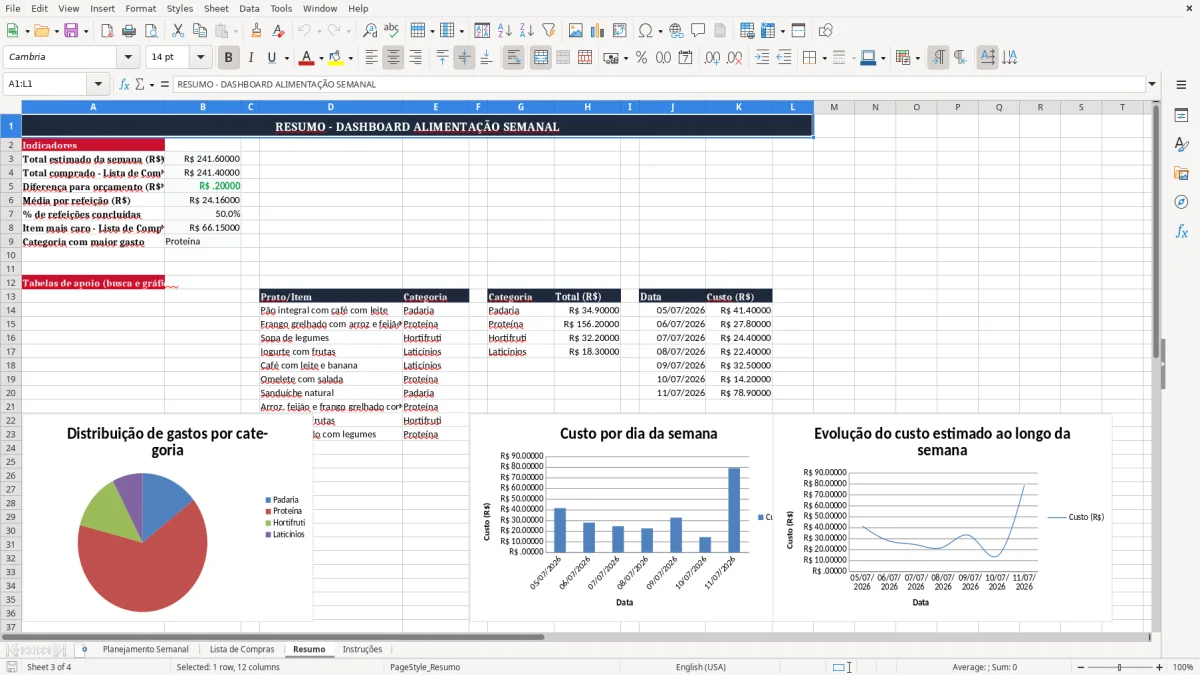Toggle Center Horizontally alignment
Image resolution: width=1200 pixels, height=675 pixels.
click(393, 57)
